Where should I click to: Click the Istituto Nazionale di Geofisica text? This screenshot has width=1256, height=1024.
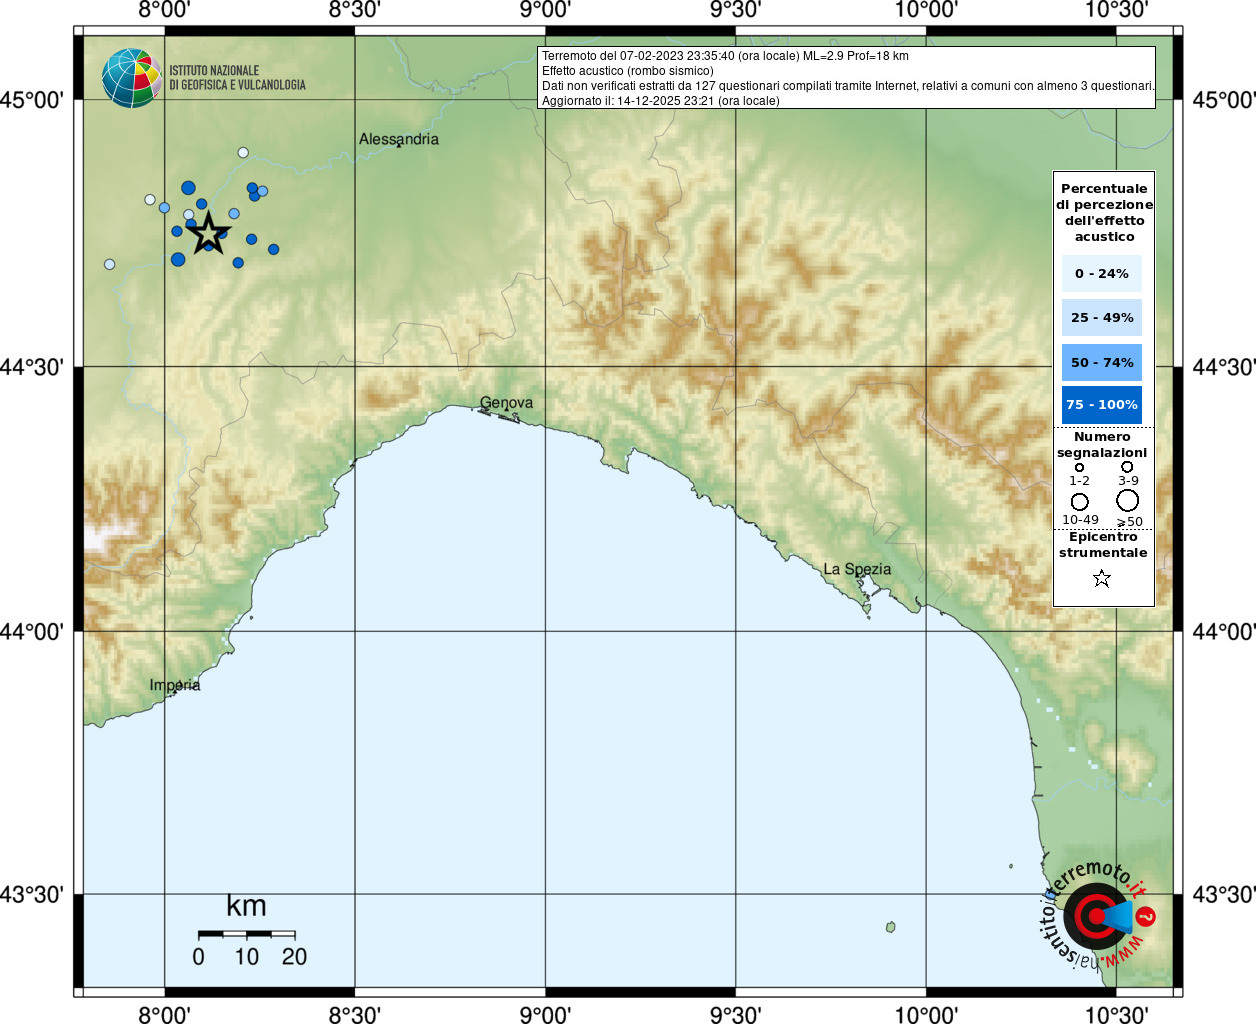click(237, 78)
